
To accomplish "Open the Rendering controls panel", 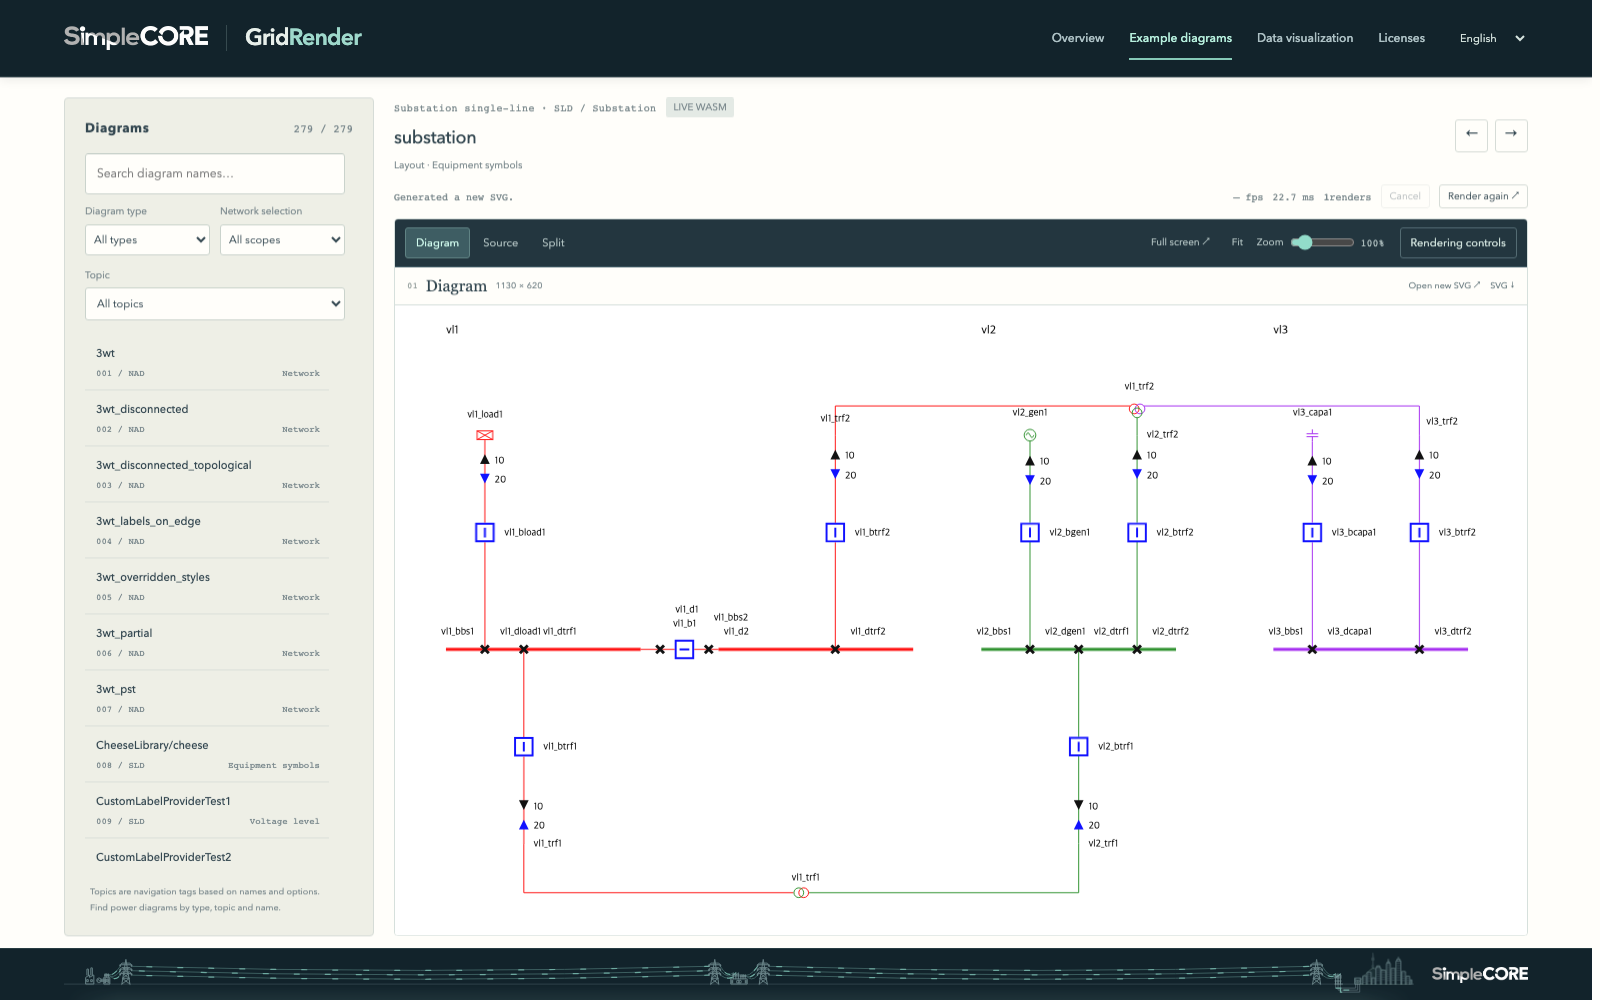I will tap(1458, 243).
